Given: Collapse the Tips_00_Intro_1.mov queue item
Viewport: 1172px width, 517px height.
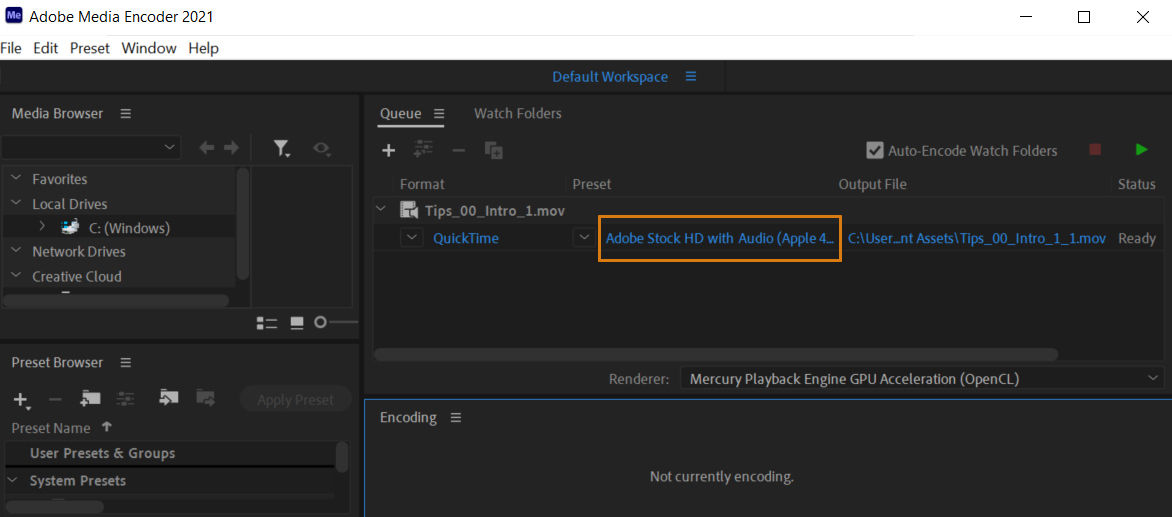Looking at the screenshot, I should [x=382, y=209].
